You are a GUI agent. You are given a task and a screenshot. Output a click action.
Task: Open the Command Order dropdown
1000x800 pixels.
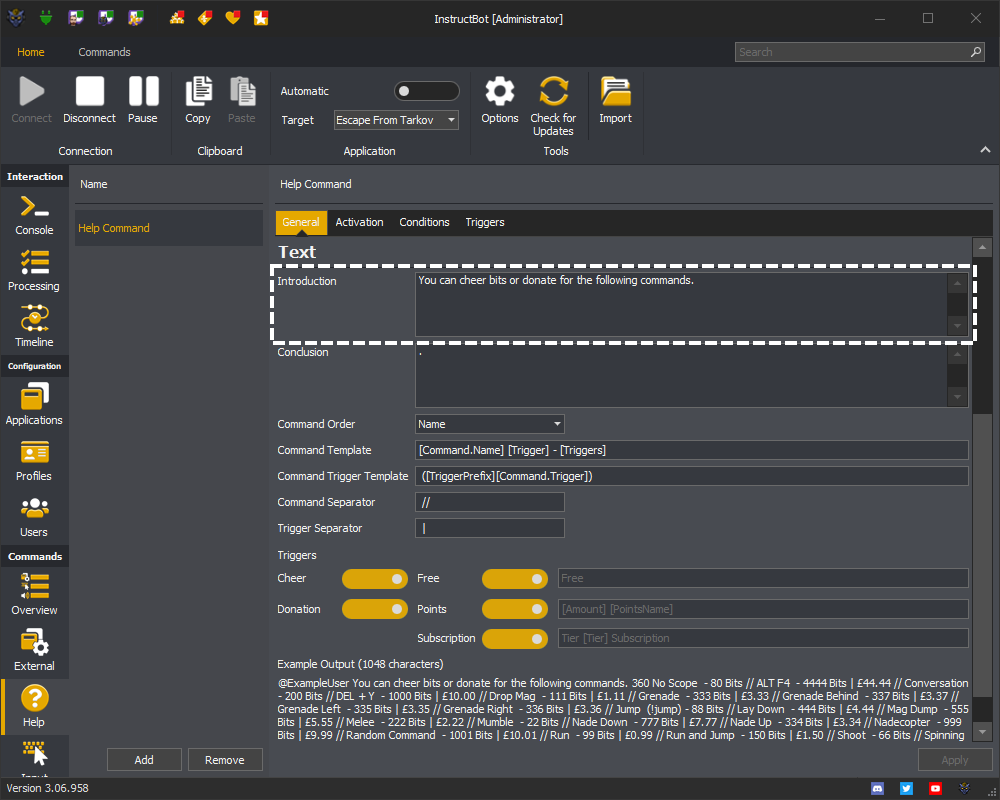click(490, 424)
